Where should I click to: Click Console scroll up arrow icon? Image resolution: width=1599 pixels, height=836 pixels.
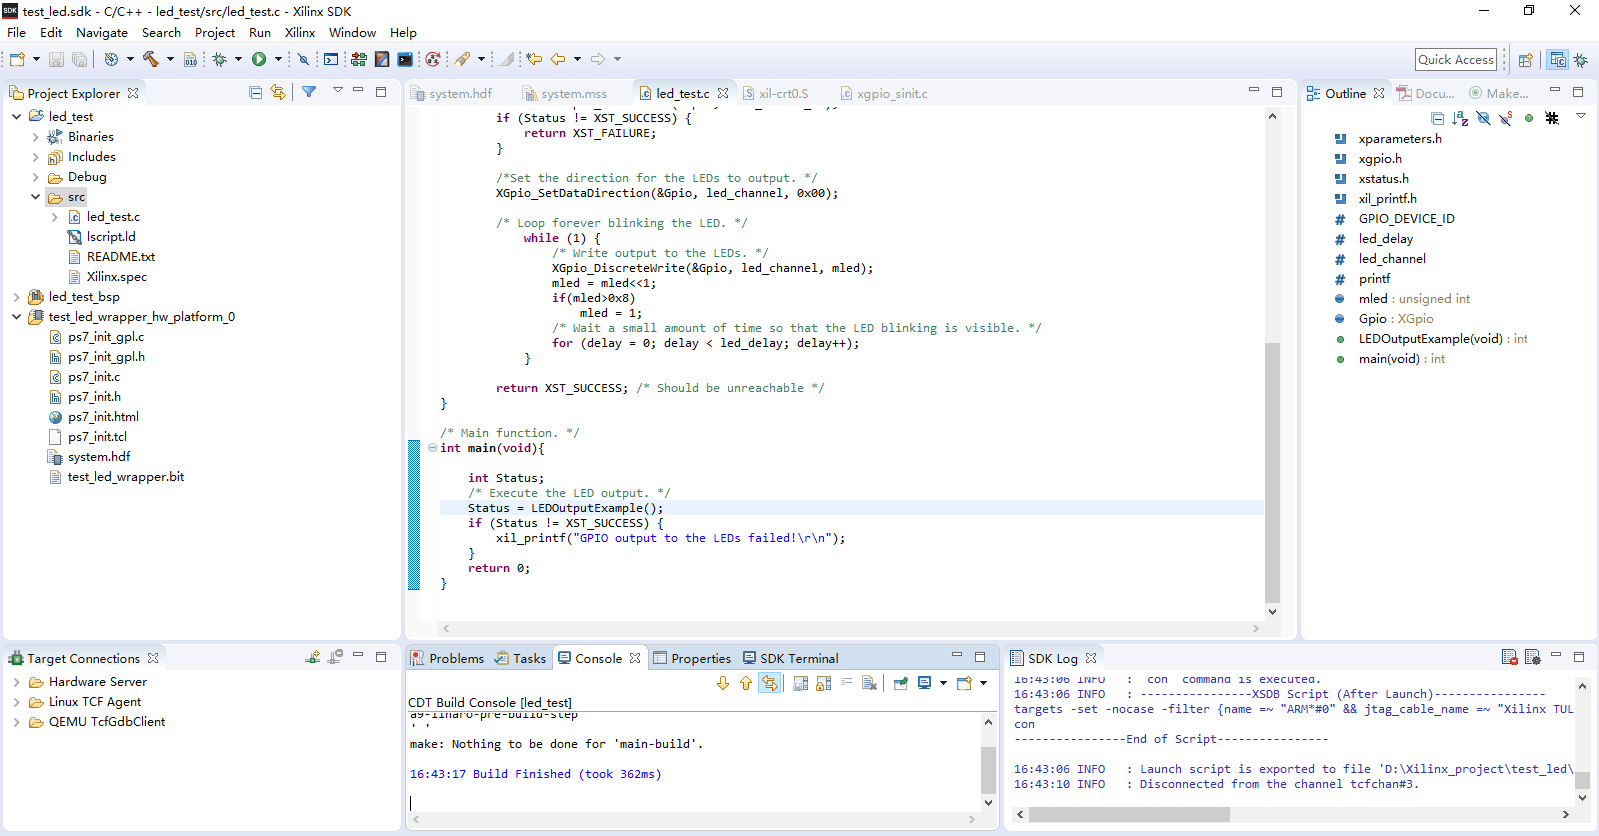(x=746, y=683)
